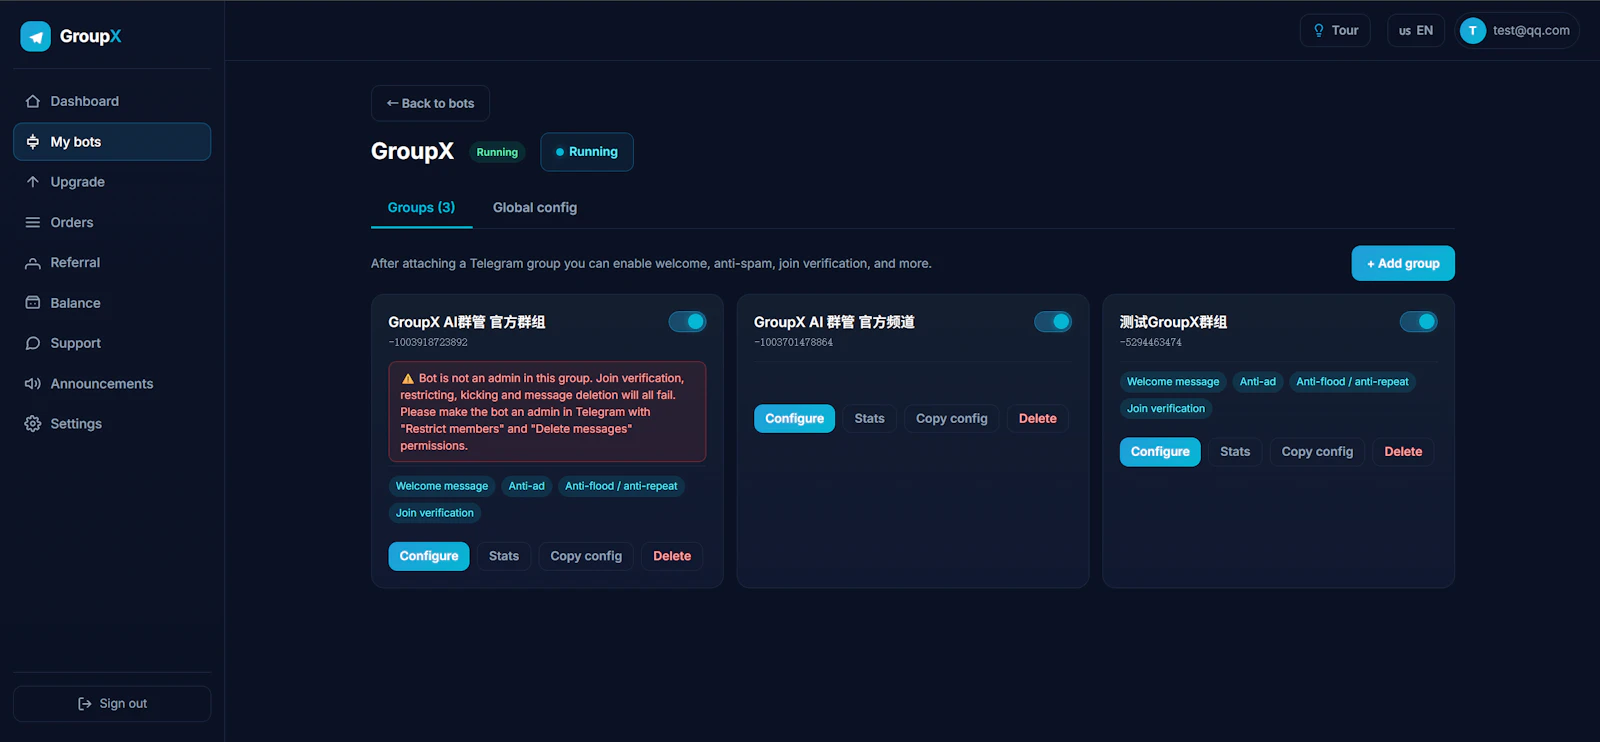Click the Orders list icon
The height and width of the screenshot is (742, 1600).
tap(33, 222)
